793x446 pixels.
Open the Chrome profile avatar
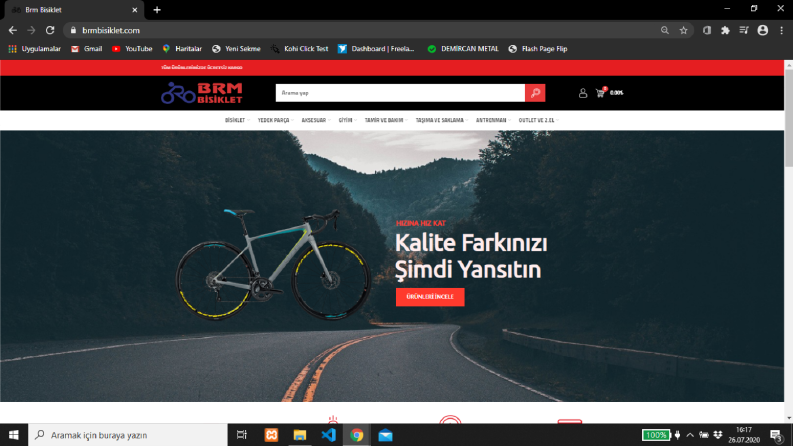click(x=763, y=30)
